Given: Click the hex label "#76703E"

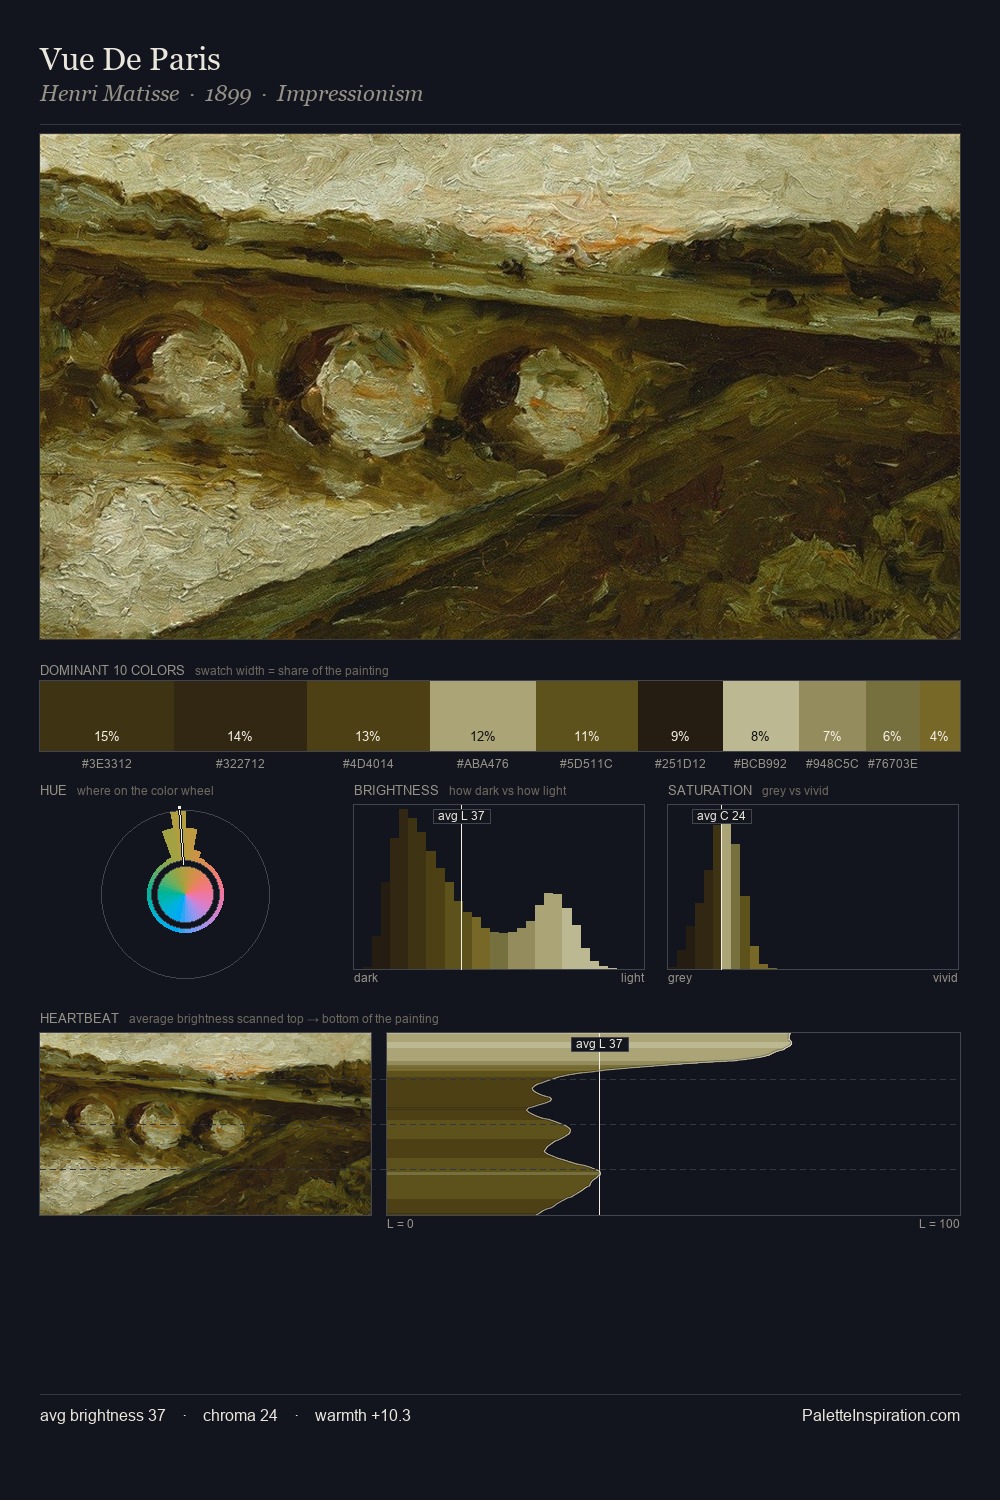Looking at the screenshot, I should [893, 764].
